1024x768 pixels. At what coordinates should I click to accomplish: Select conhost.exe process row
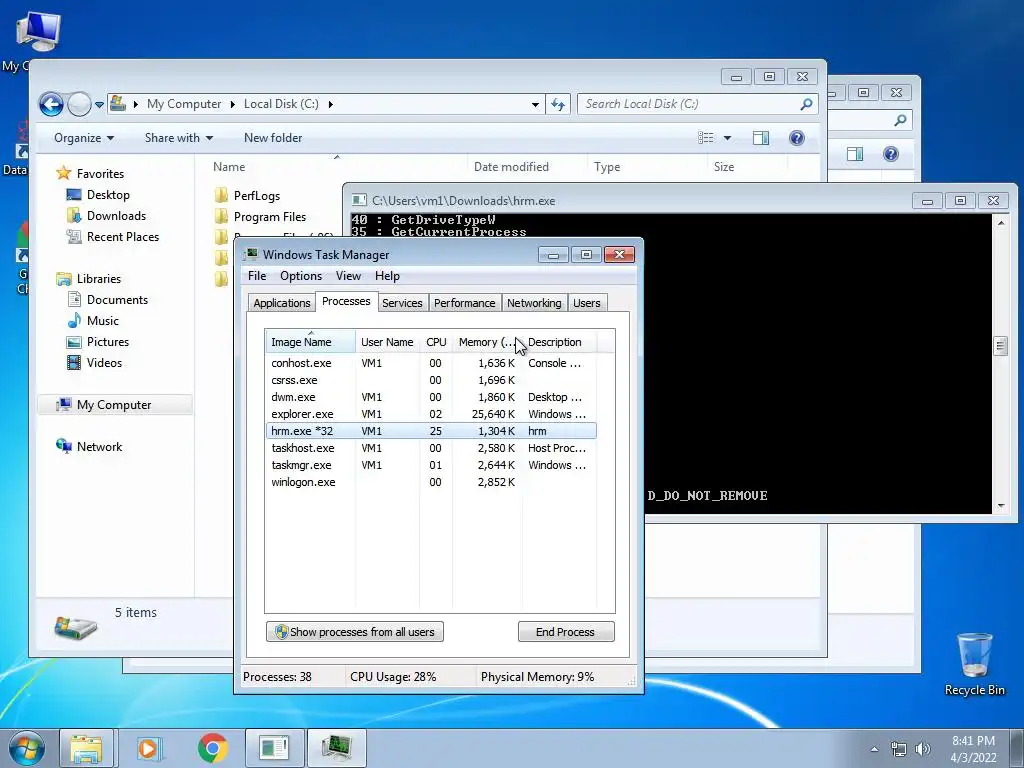coord(431,363)
